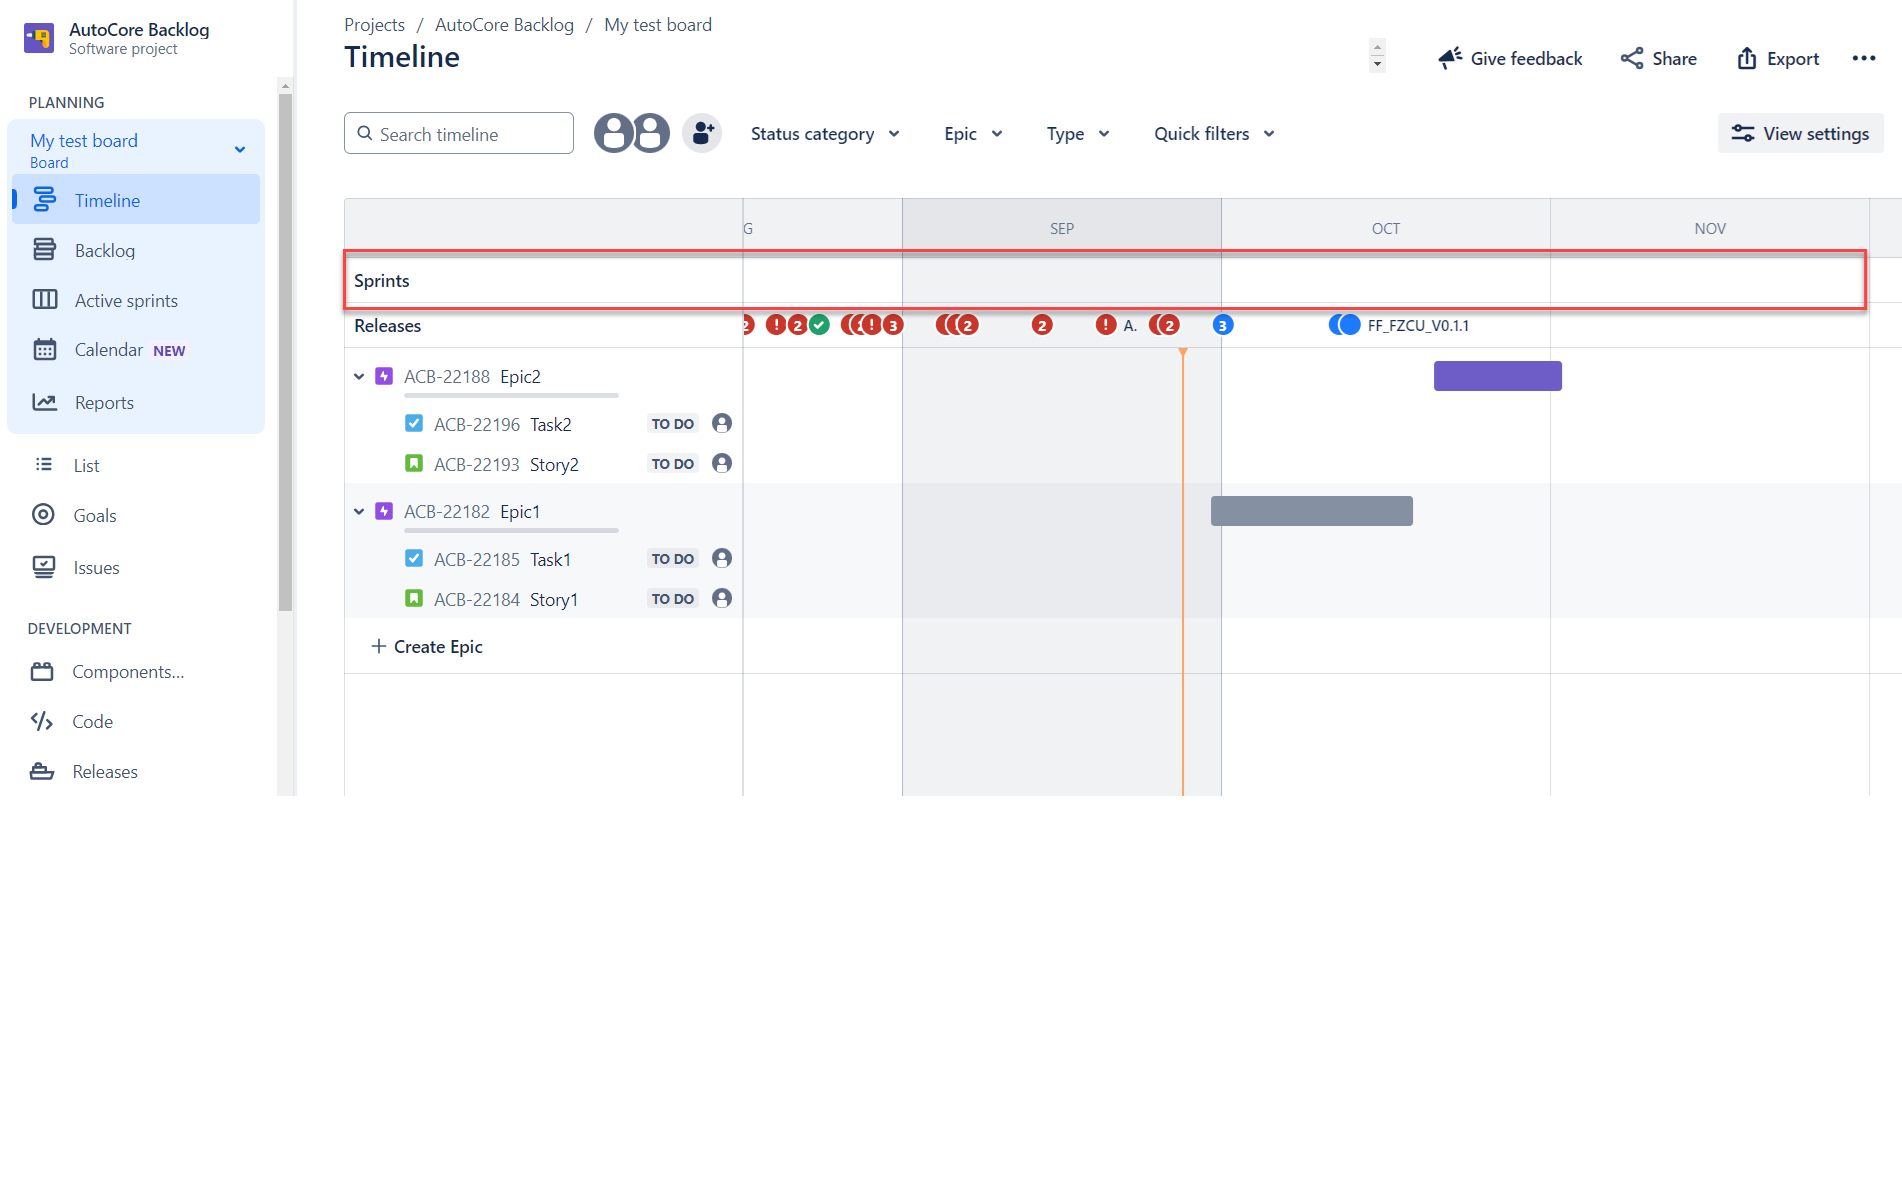This screenshot has height=1195, width=1902.
Task: Click the purple Epic2 timeline bar
Action: click(x=1497, y=376)
